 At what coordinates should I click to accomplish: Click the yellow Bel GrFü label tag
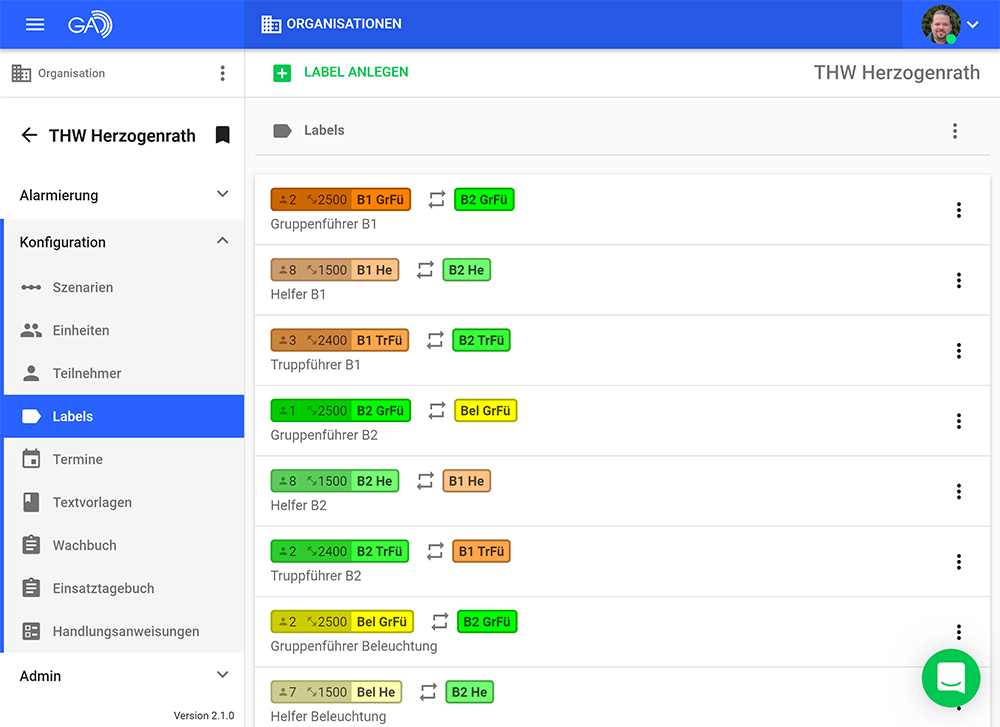(485, 410)
